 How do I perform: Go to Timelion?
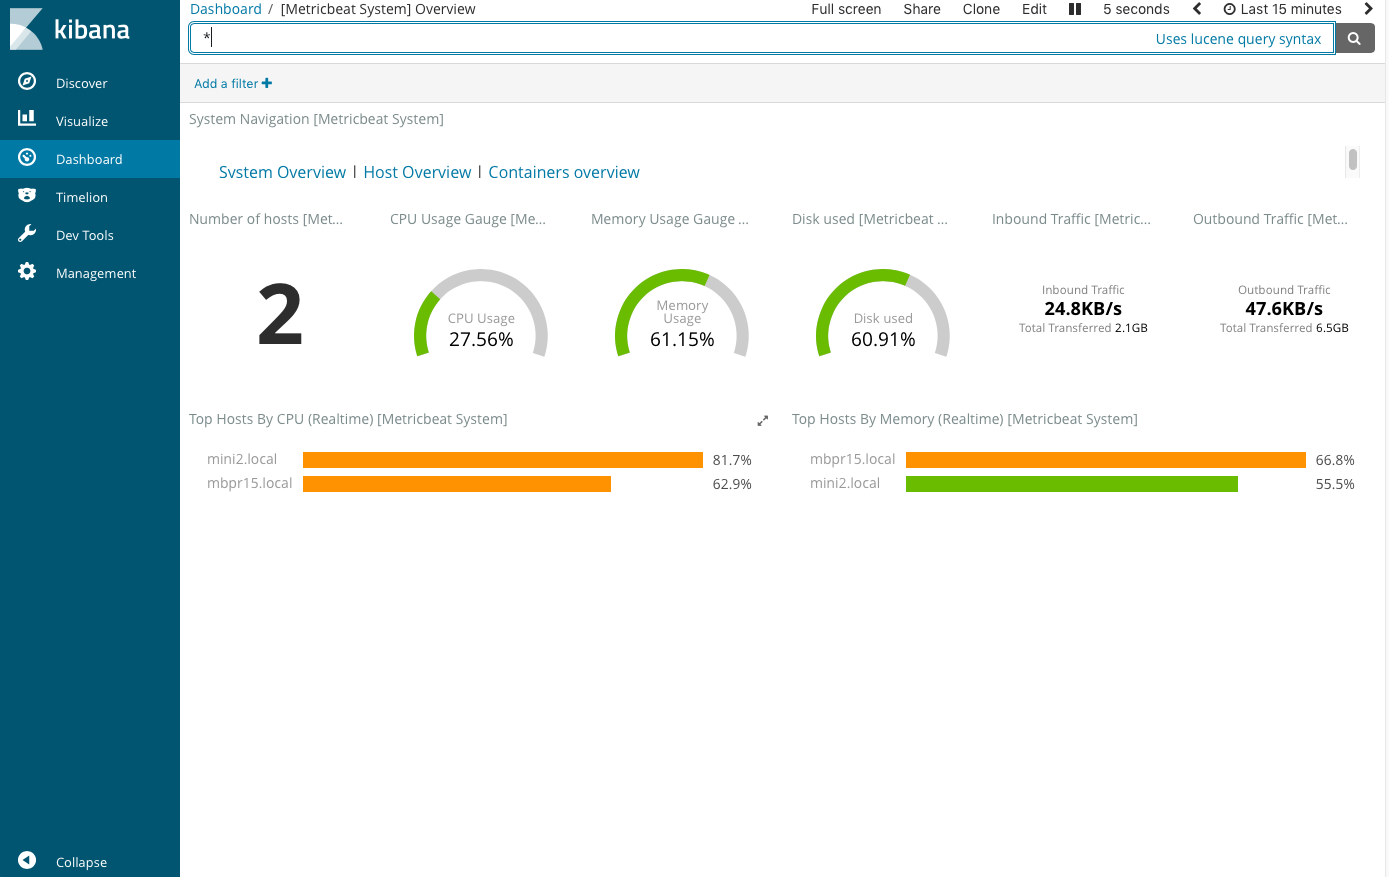[90, 197]
